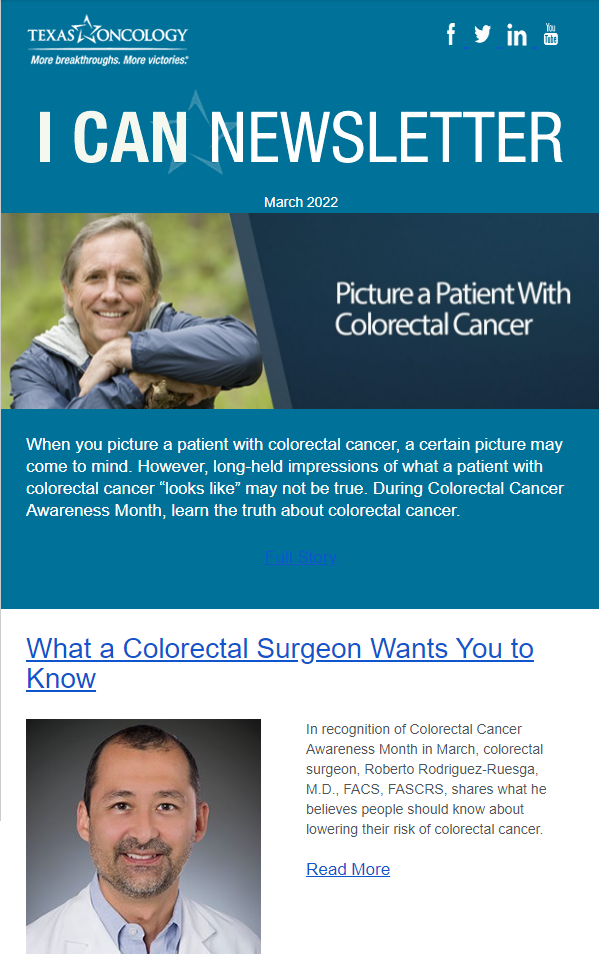Click the Texas Oncology logo
The image size is (599, 959).
(108, 40)
